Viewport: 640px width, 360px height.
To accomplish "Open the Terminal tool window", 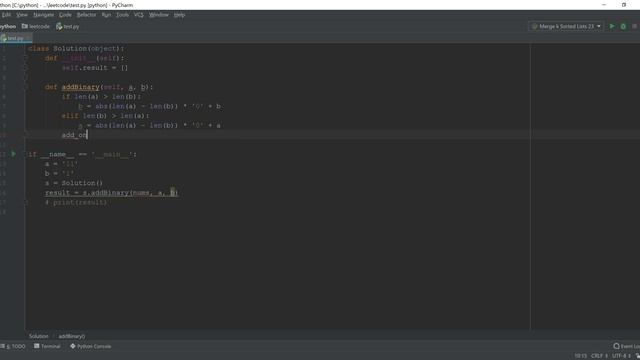I will point(47,346).
